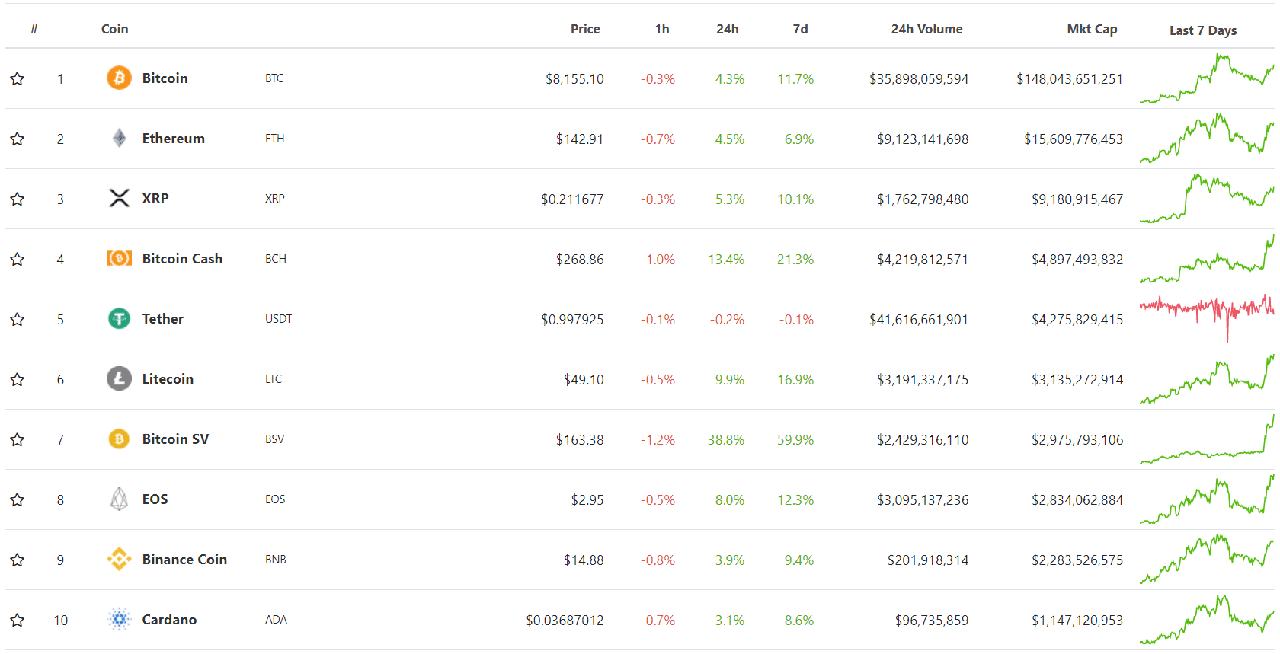Sort by the Coin column header
The image size is (1280, 654).
[115, 29]
